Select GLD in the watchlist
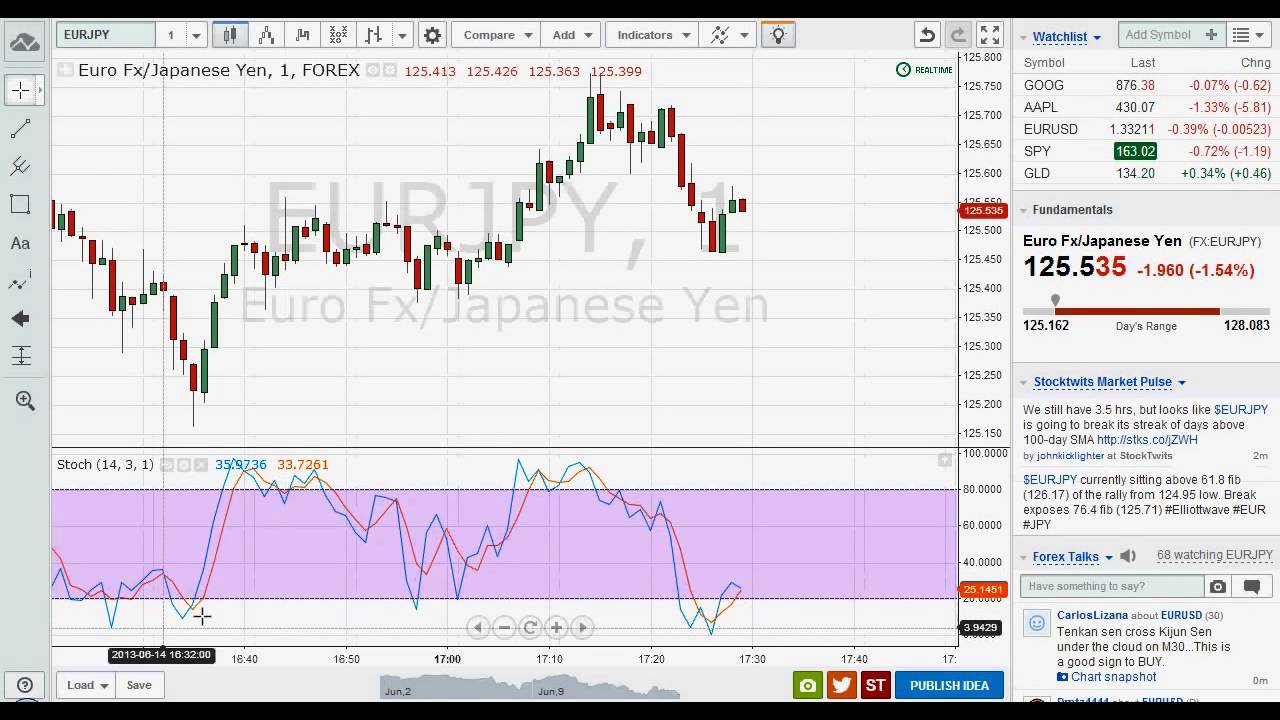 pos(1147,173)
